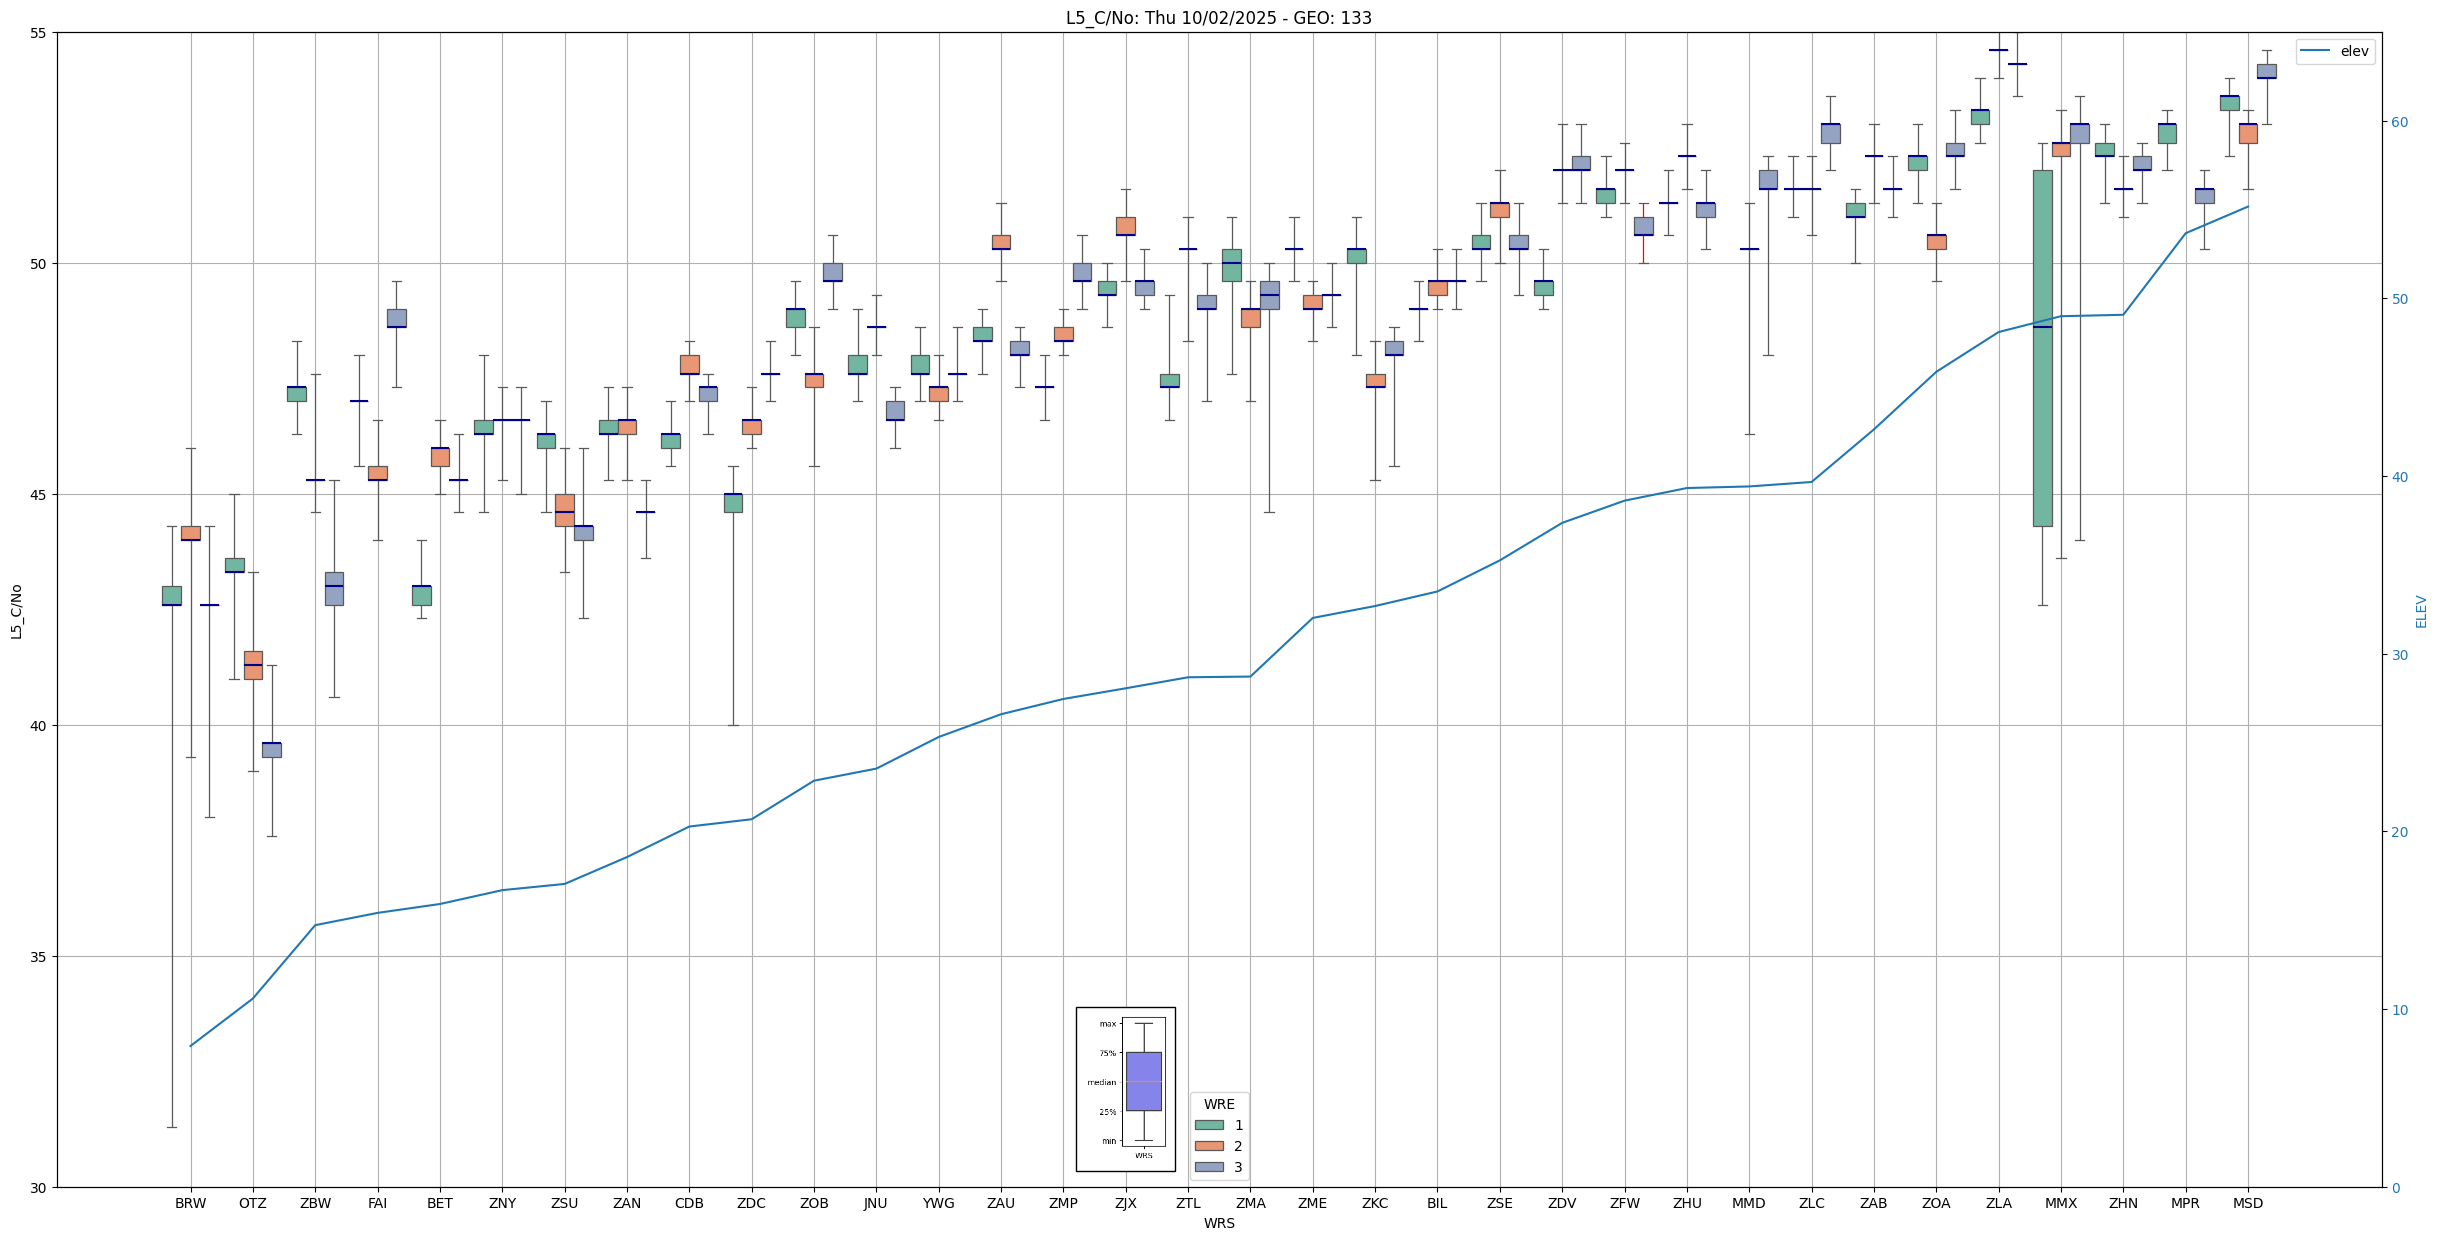The width and height of the screenshot is (2438, 1240).
Task: Click the L5_C/No y-axis label
Action: [16, 611]
